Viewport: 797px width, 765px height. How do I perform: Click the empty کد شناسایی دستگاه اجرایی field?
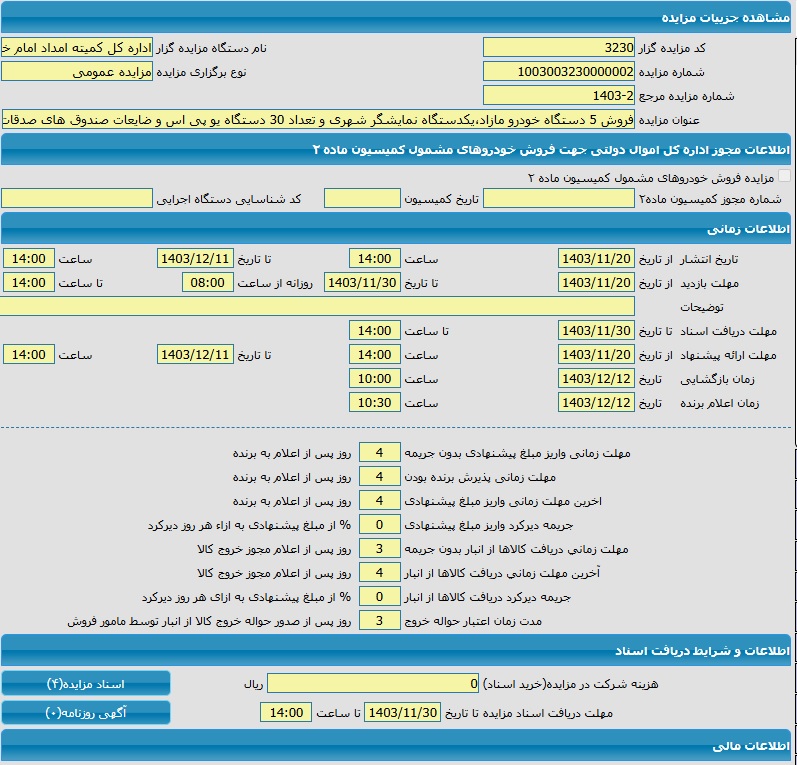77,198
